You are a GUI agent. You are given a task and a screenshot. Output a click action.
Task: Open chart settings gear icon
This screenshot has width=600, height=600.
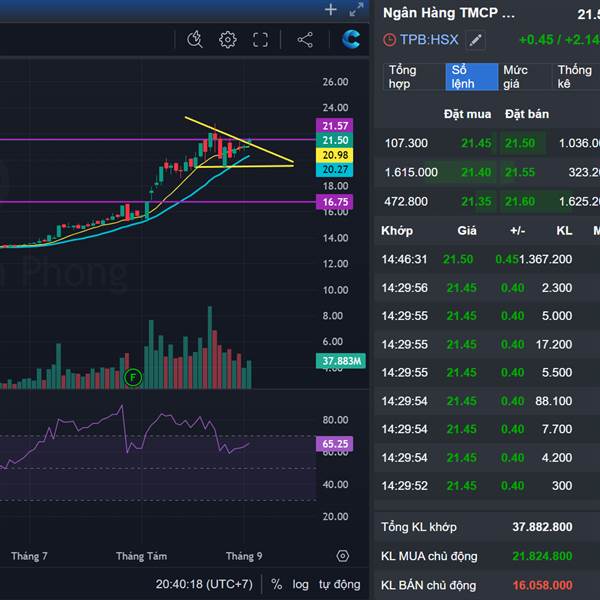point(228,39)
